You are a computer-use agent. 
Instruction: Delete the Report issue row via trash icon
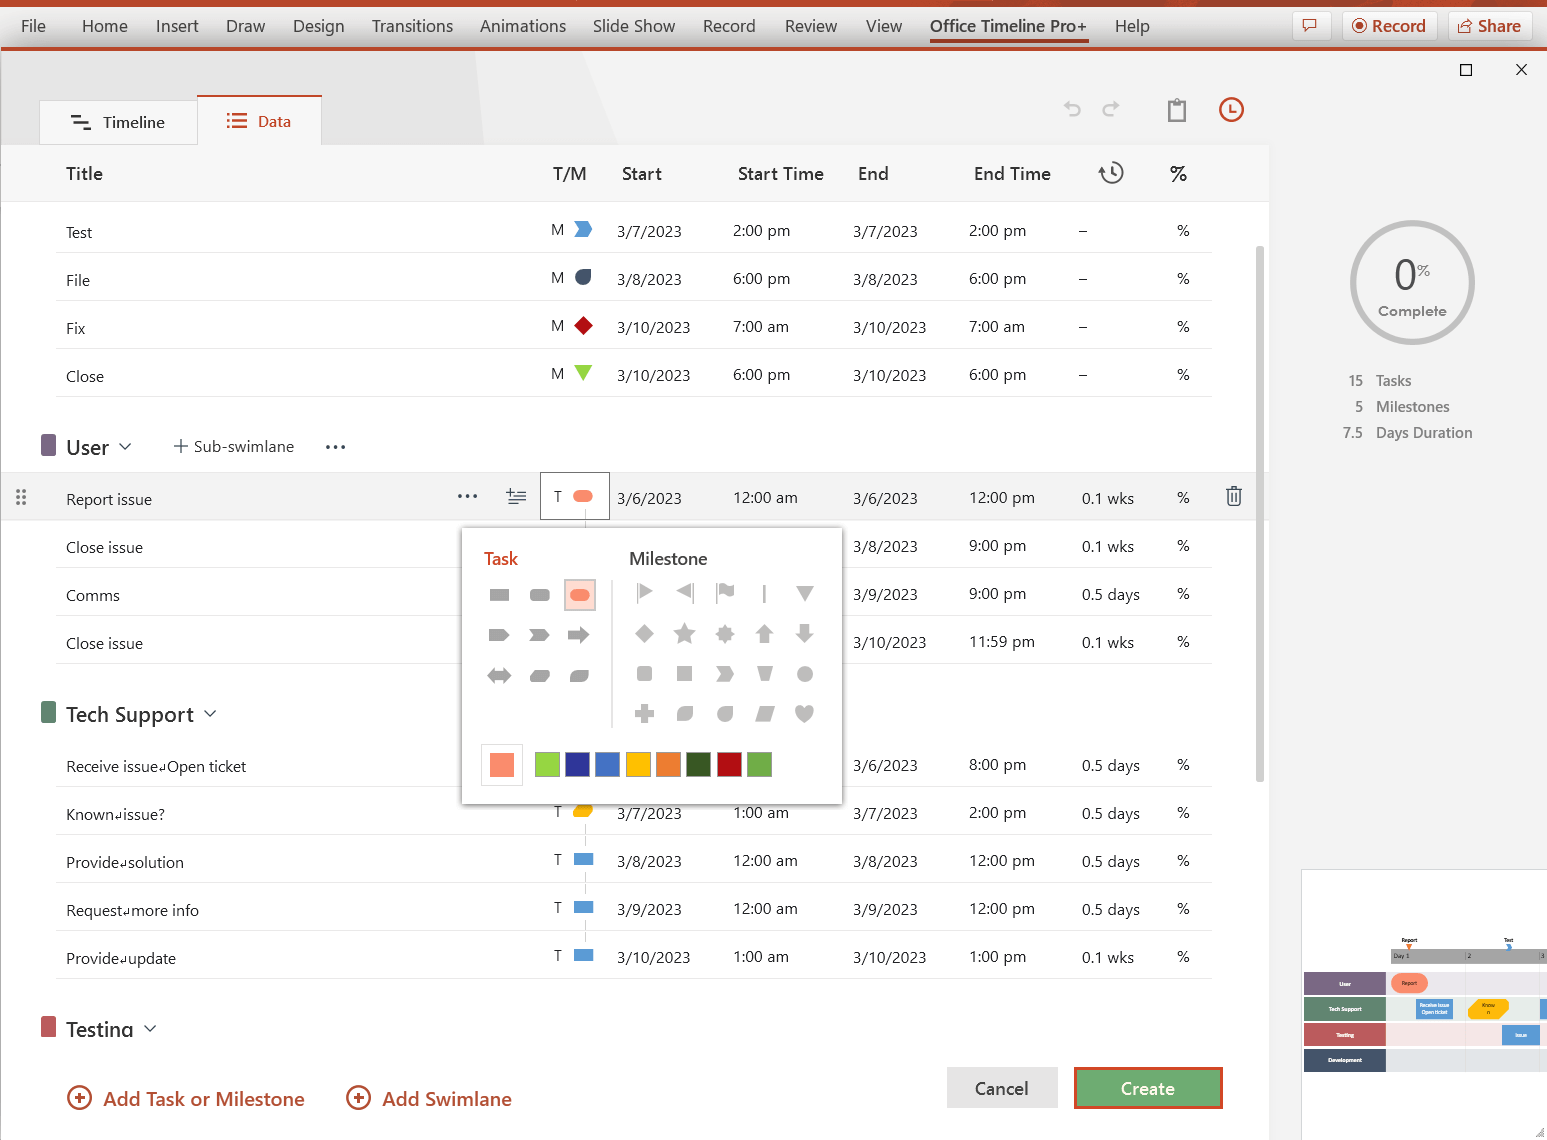pos(1233,496)
